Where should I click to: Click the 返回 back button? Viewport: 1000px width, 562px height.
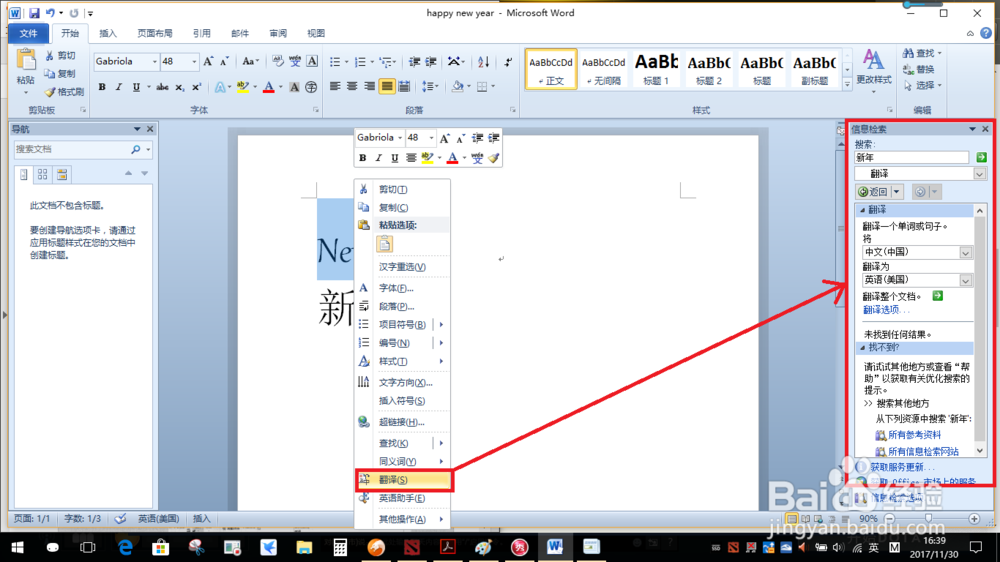point(874,191)
